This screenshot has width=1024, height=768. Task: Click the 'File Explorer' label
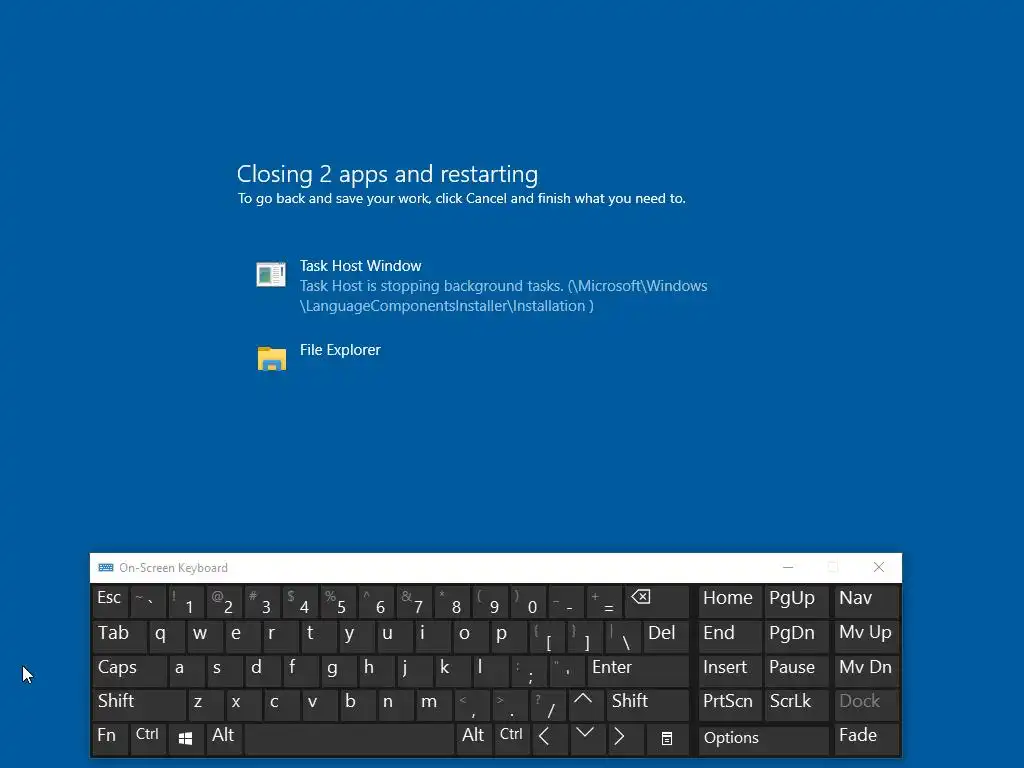point(340,350)
